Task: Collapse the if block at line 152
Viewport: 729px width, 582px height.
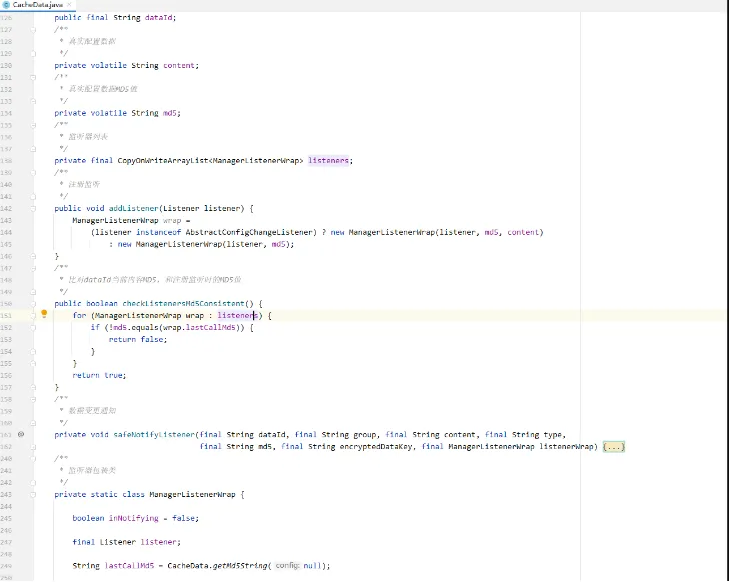Action: [x=33, y=328]
